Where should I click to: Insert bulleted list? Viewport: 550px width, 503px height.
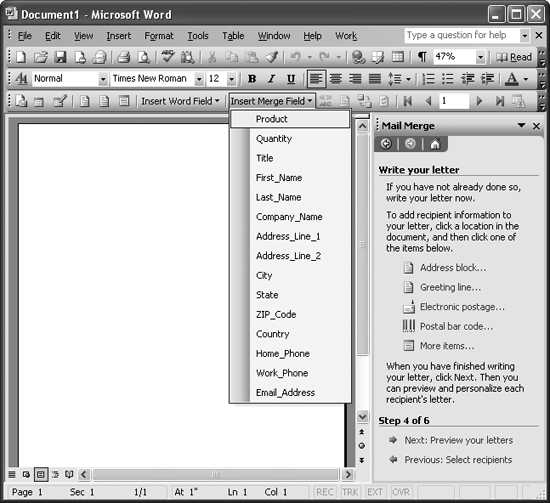coord(448,79)
